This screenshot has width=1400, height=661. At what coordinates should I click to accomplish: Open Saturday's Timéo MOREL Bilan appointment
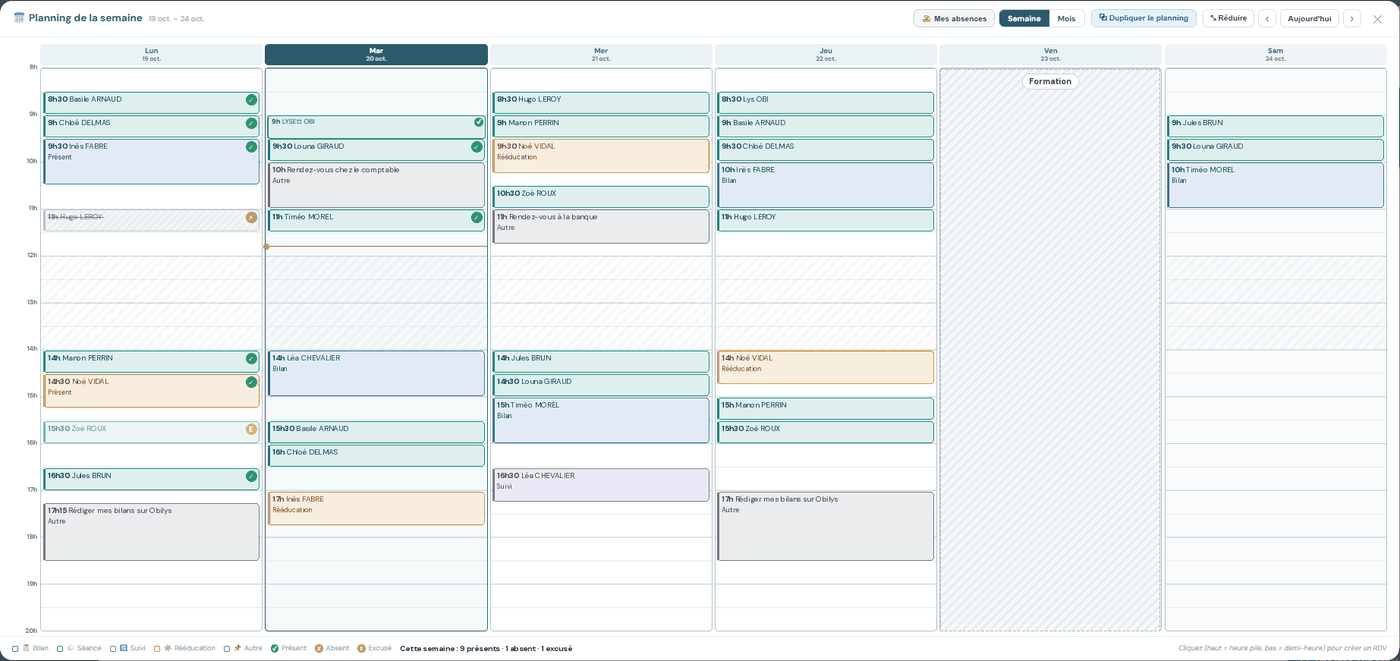1276,185
